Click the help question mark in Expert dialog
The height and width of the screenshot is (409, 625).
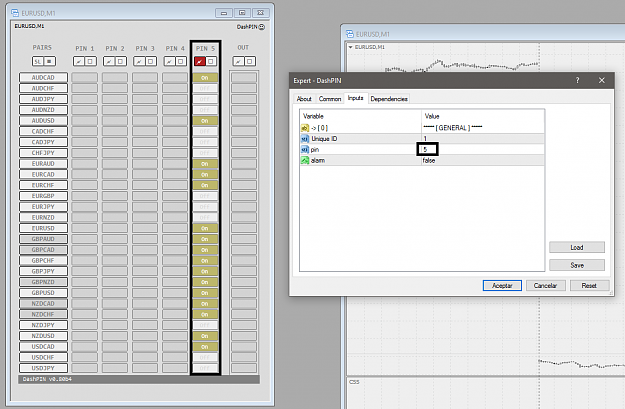pyautogui.click(x=578, y=80)
